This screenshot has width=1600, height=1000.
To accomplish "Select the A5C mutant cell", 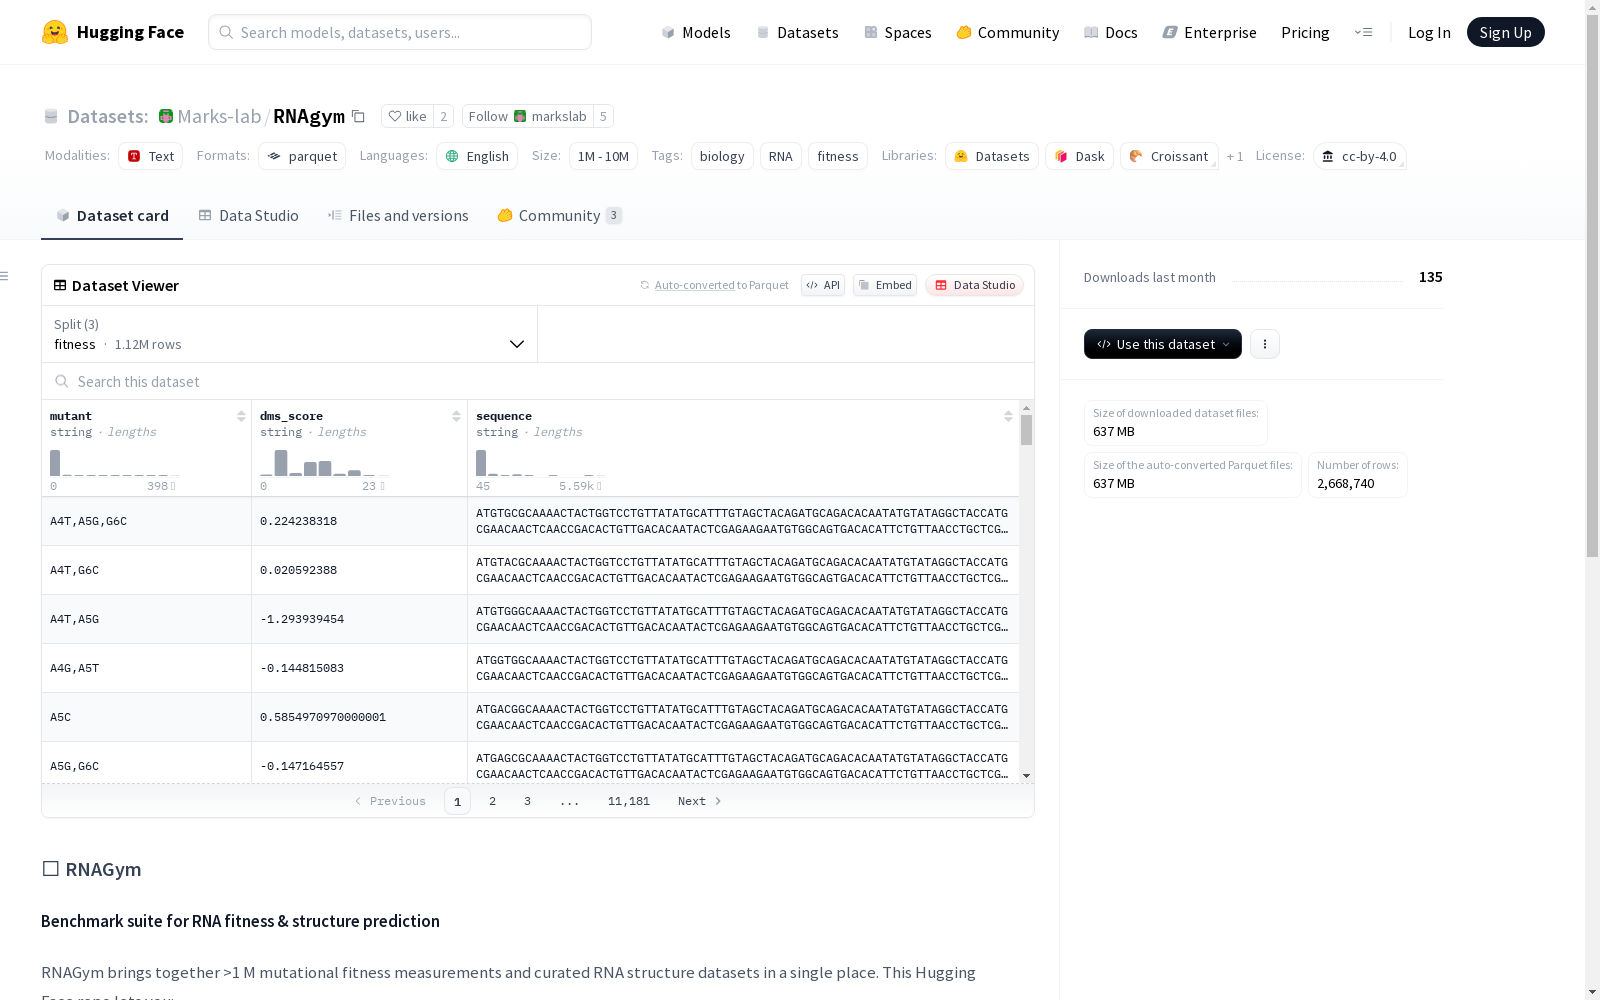I will coord(146,717).
